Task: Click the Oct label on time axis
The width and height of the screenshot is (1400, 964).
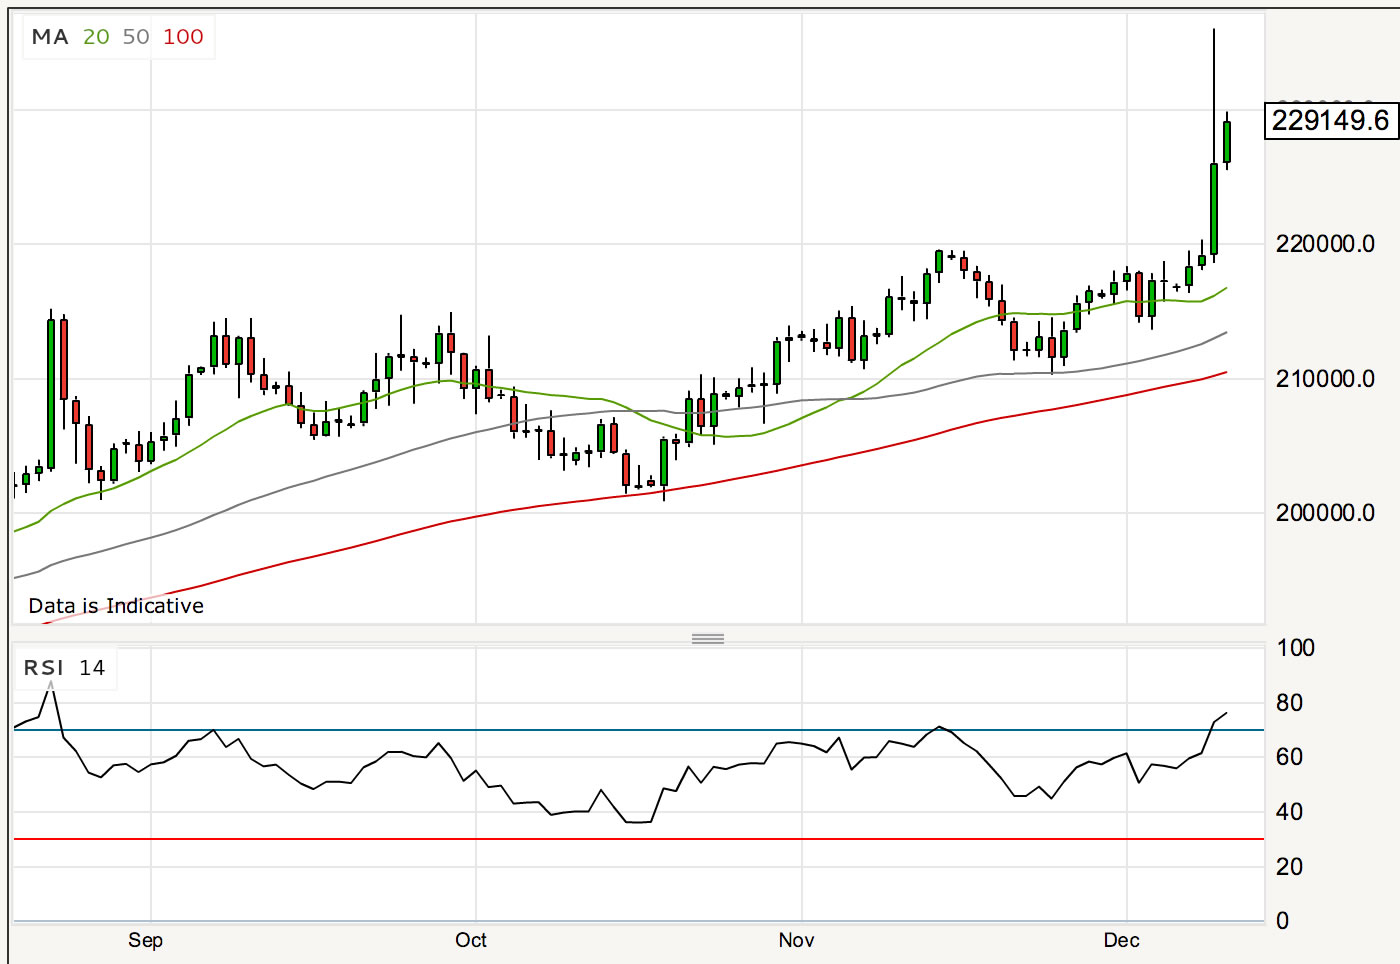Action: [471, 940]
